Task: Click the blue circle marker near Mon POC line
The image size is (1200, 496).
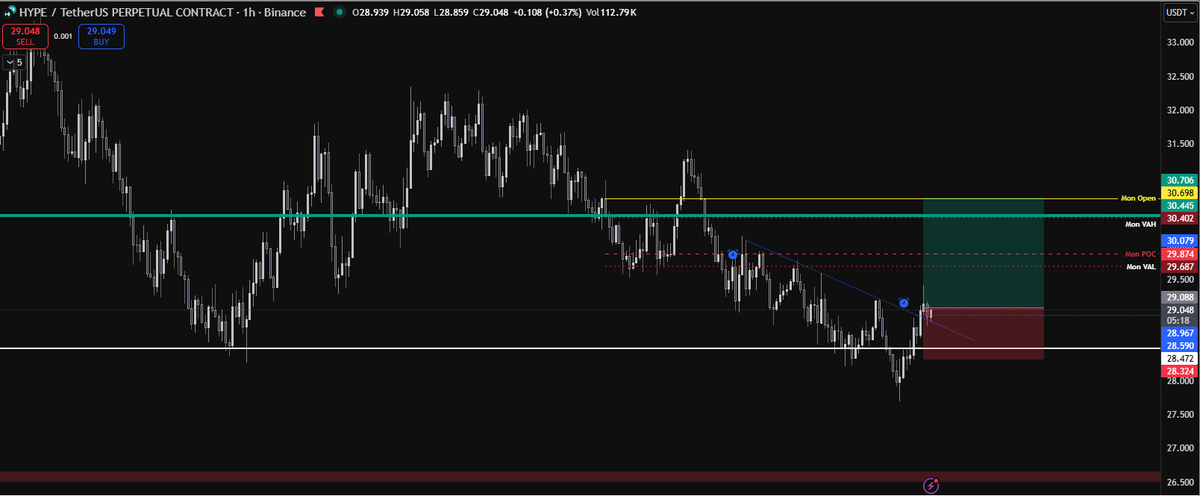Action: [733, 255]
